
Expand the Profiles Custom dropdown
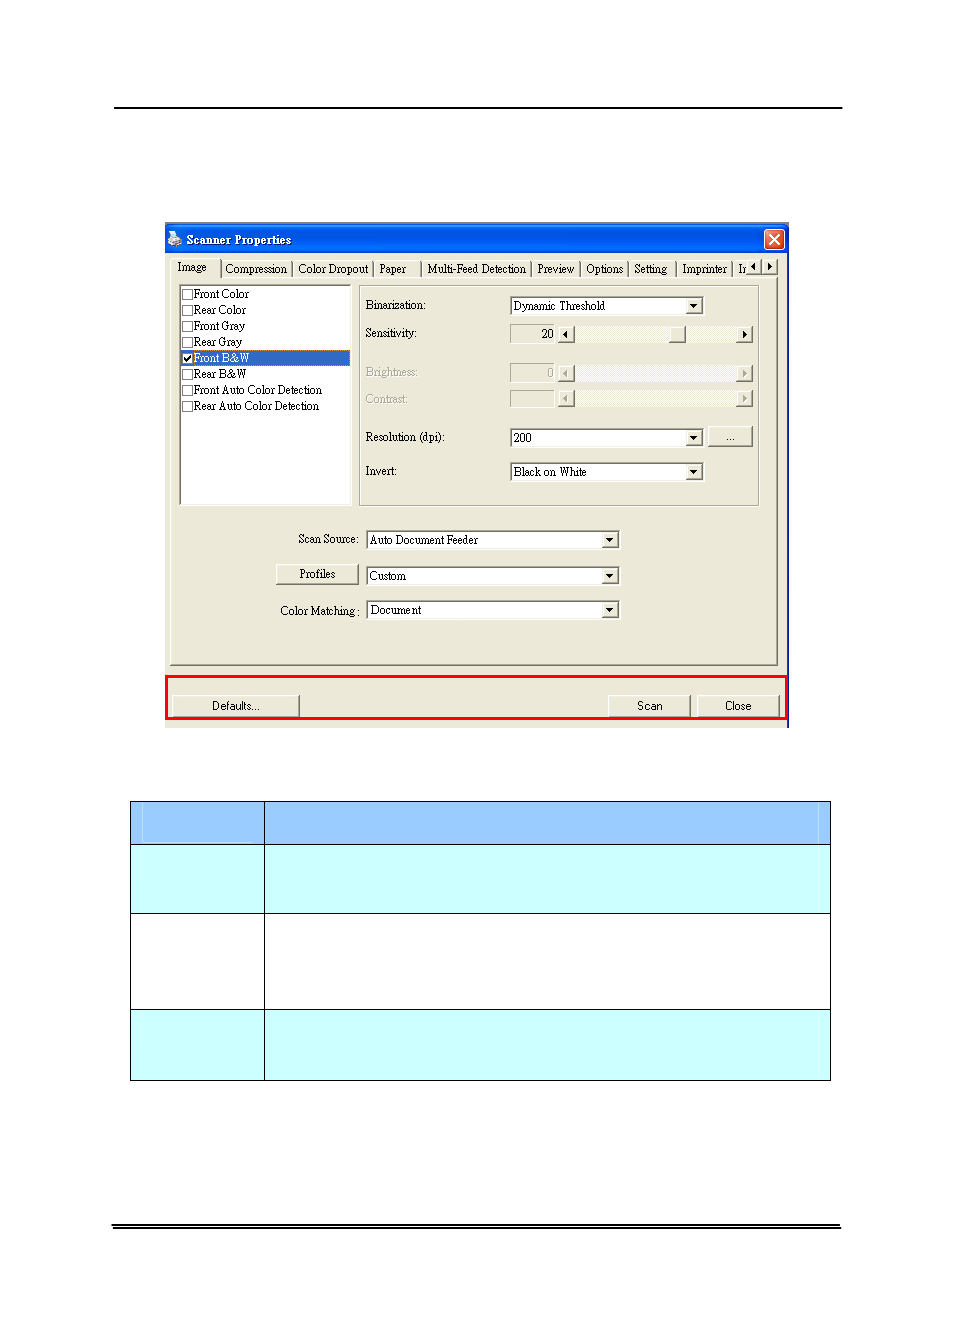pyautogui.click(x=610, y=576)
